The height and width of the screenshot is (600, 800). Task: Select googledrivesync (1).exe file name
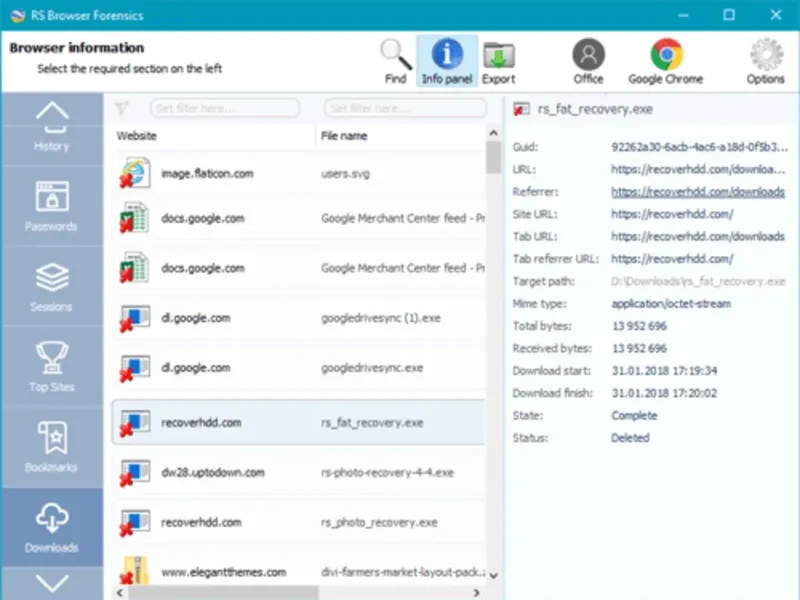point(381,318)
